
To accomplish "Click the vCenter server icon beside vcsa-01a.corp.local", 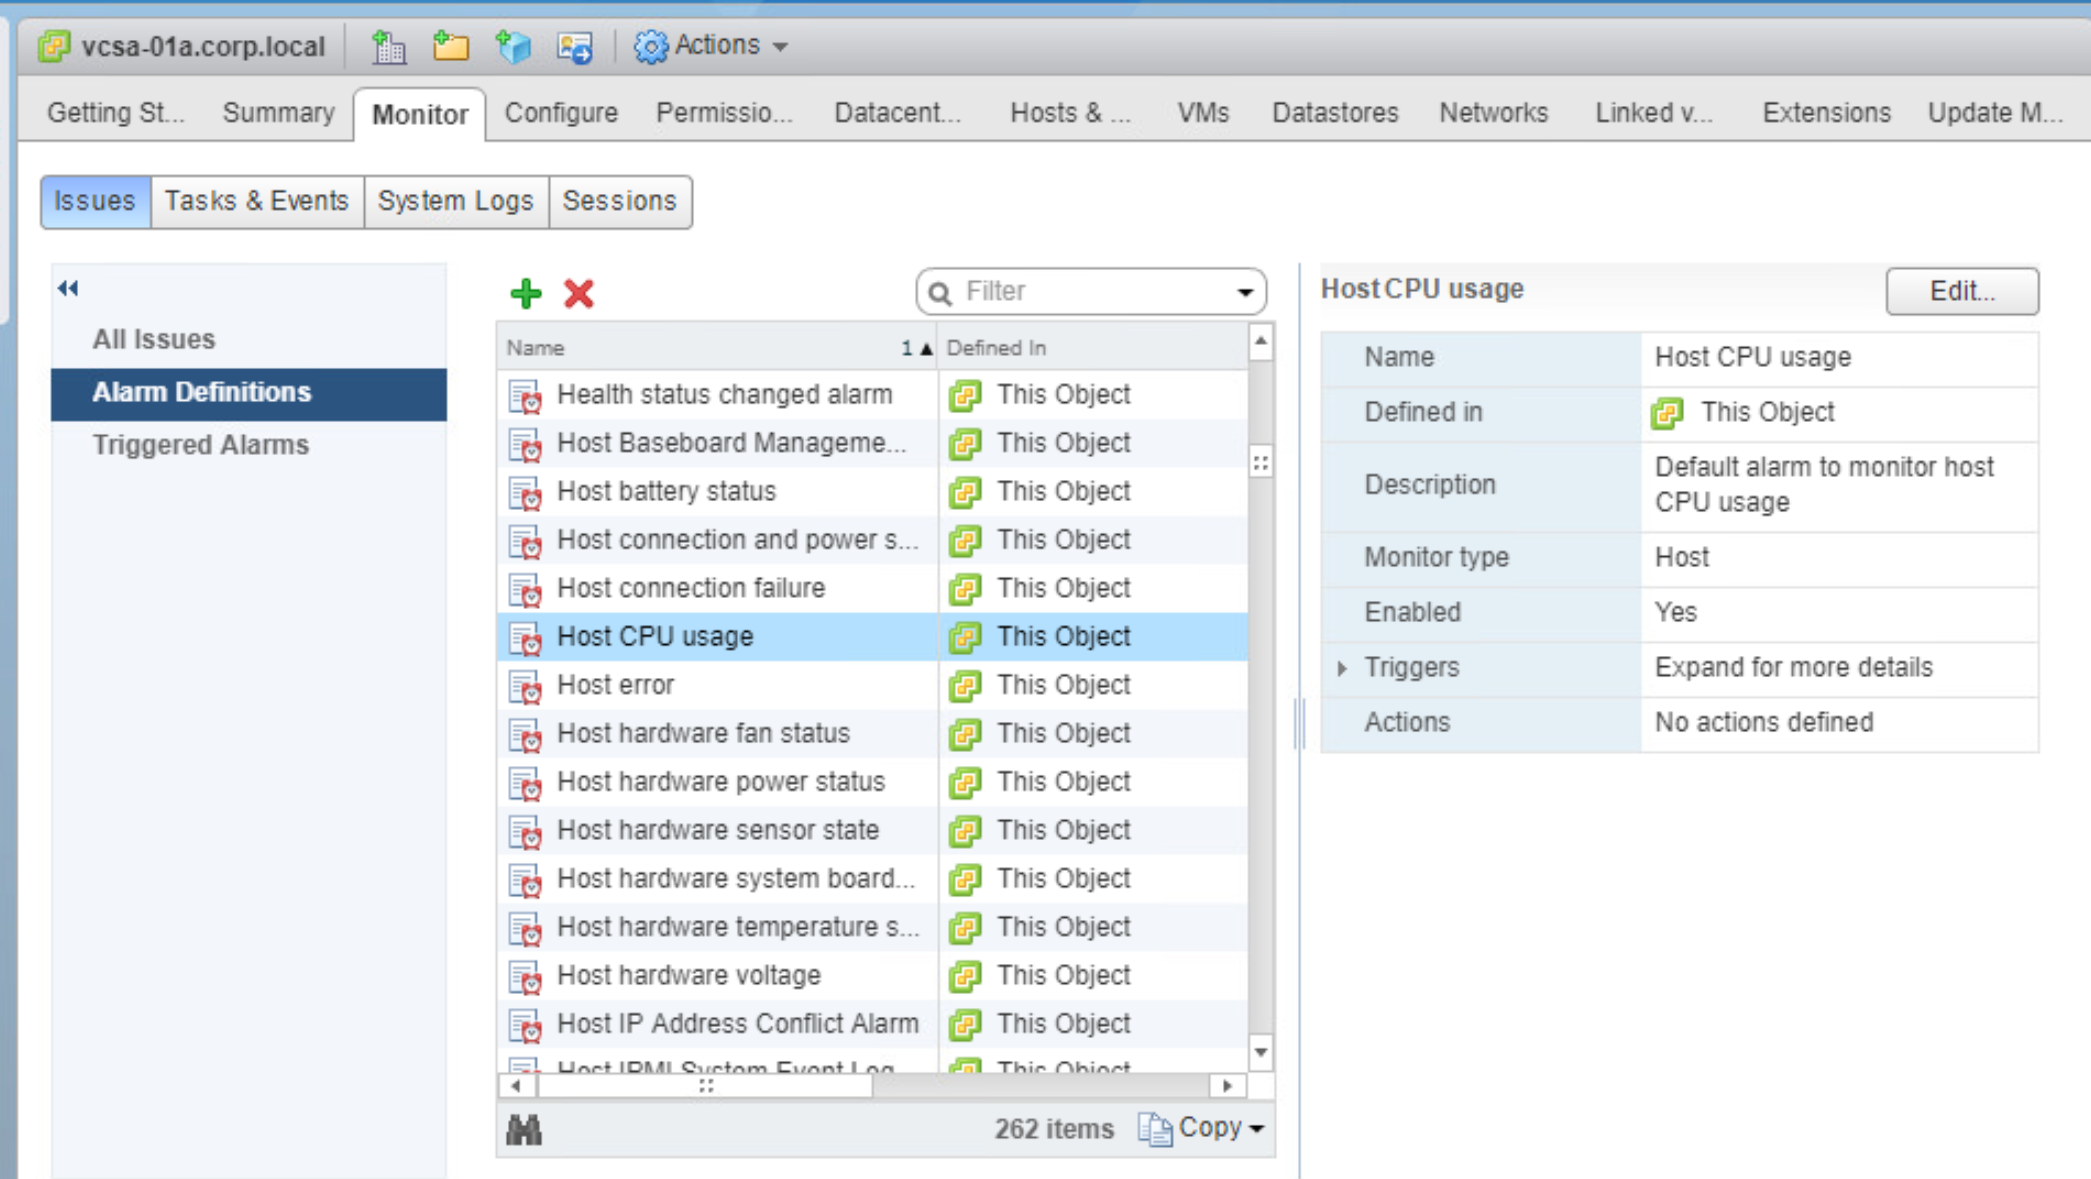I will click(54, 46).
